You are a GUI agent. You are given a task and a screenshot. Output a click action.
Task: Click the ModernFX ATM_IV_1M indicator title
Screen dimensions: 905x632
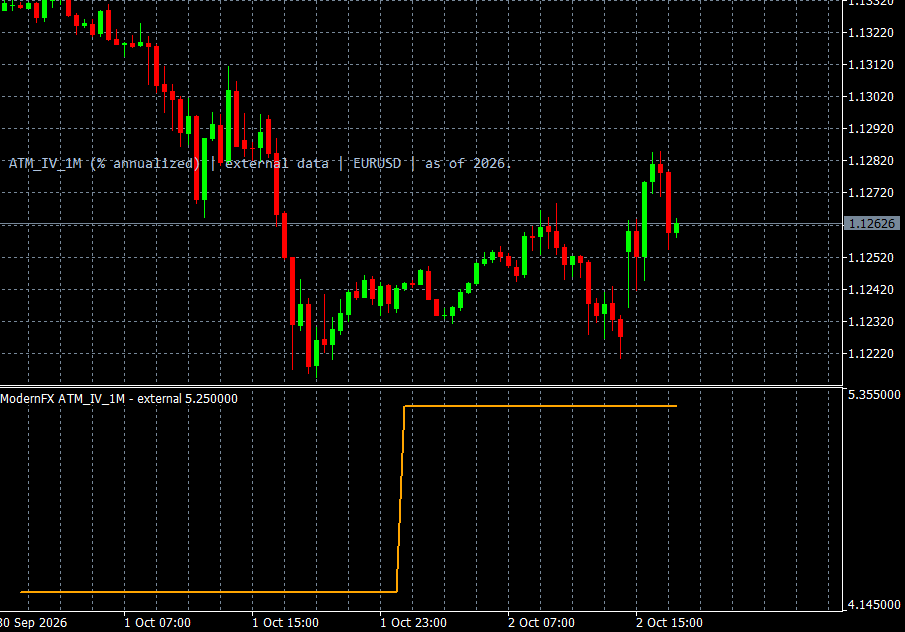[x=119, y=399]
